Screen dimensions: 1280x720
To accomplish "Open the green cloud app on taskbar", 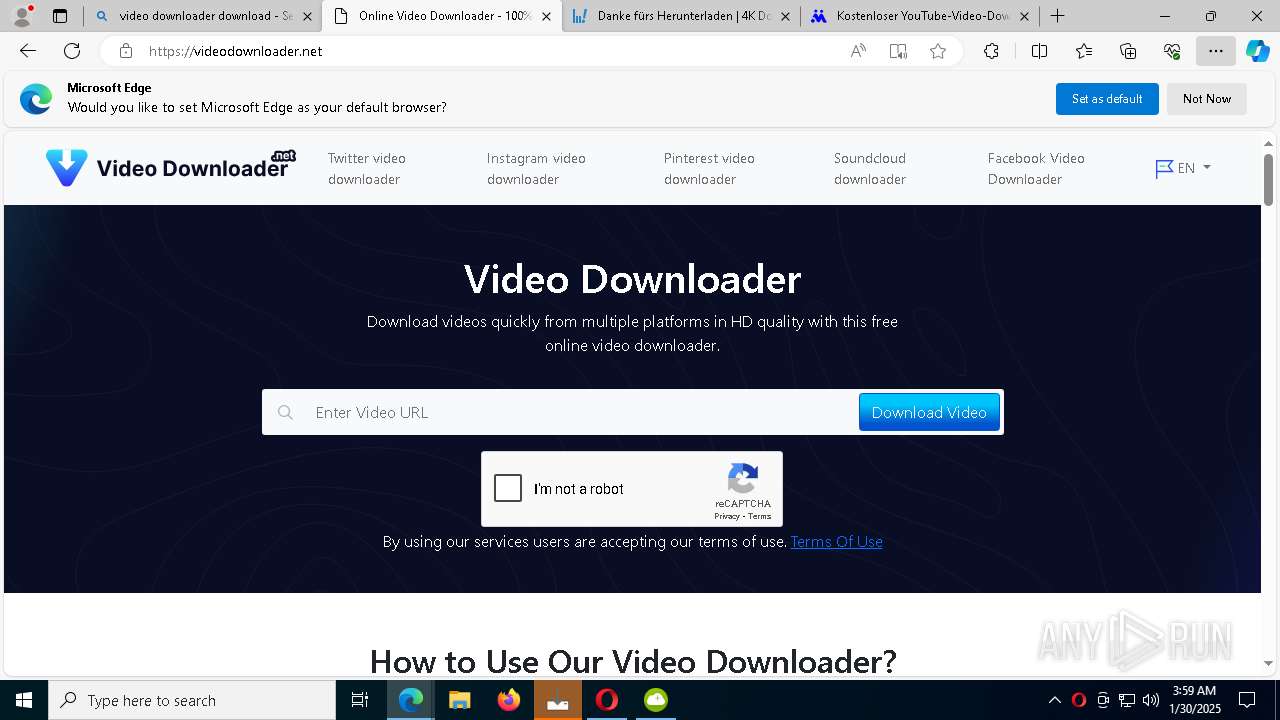I will 656,700.
